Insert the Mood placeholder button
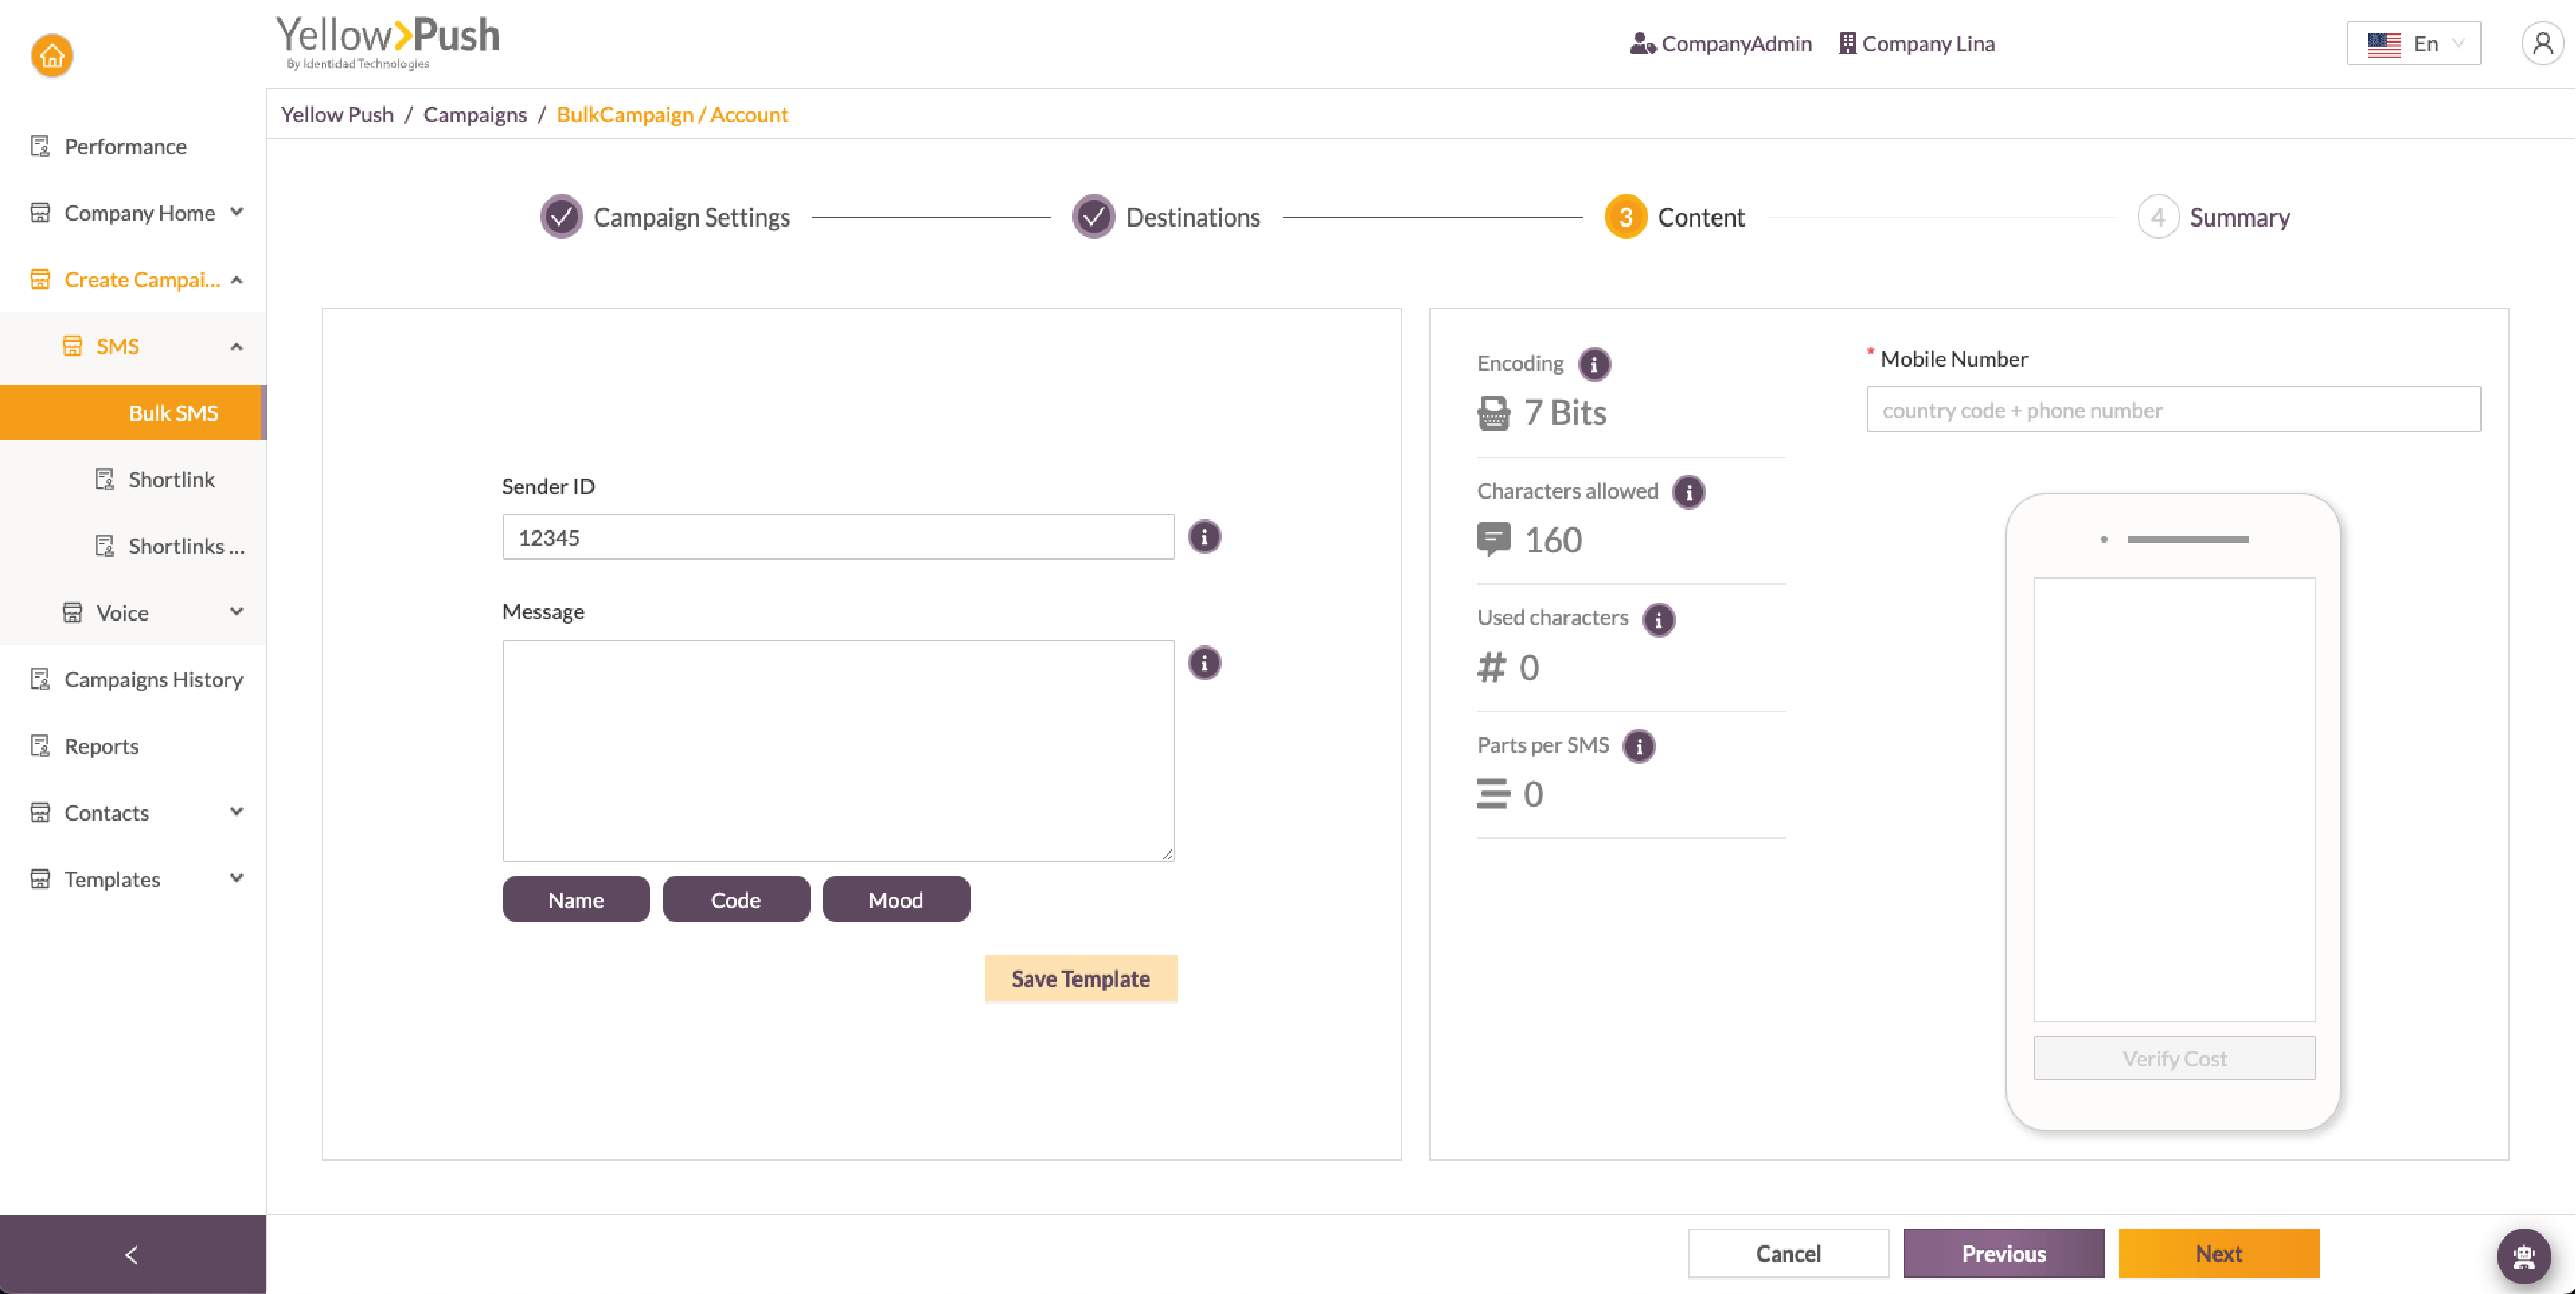 [895, 899]
